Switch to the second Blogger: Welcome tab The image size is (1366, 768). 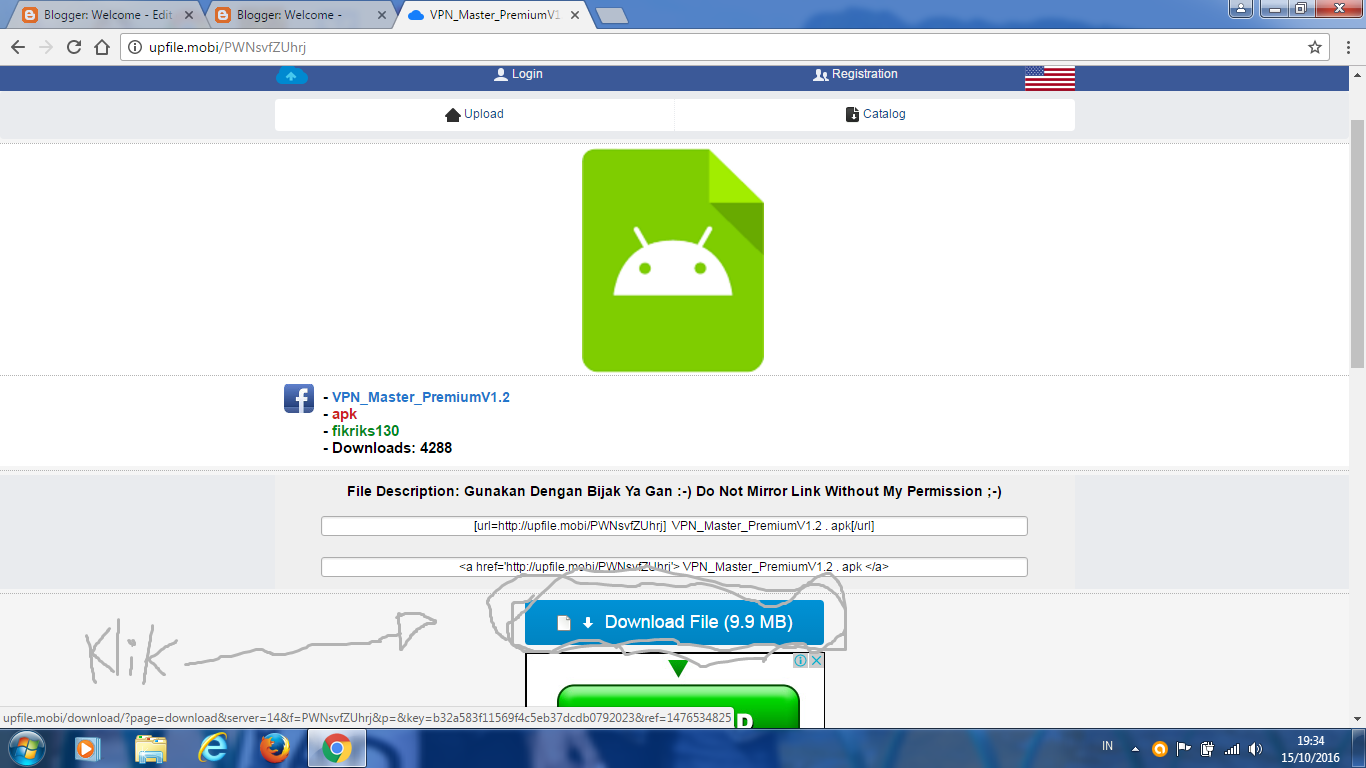tap(300, 15)
